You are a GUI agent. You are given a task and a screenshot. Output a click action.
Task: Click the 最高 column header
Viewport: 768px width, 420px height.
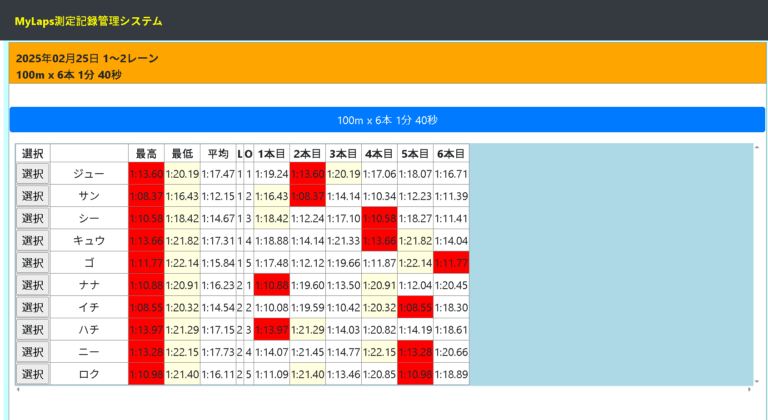[x=146, y=154]
